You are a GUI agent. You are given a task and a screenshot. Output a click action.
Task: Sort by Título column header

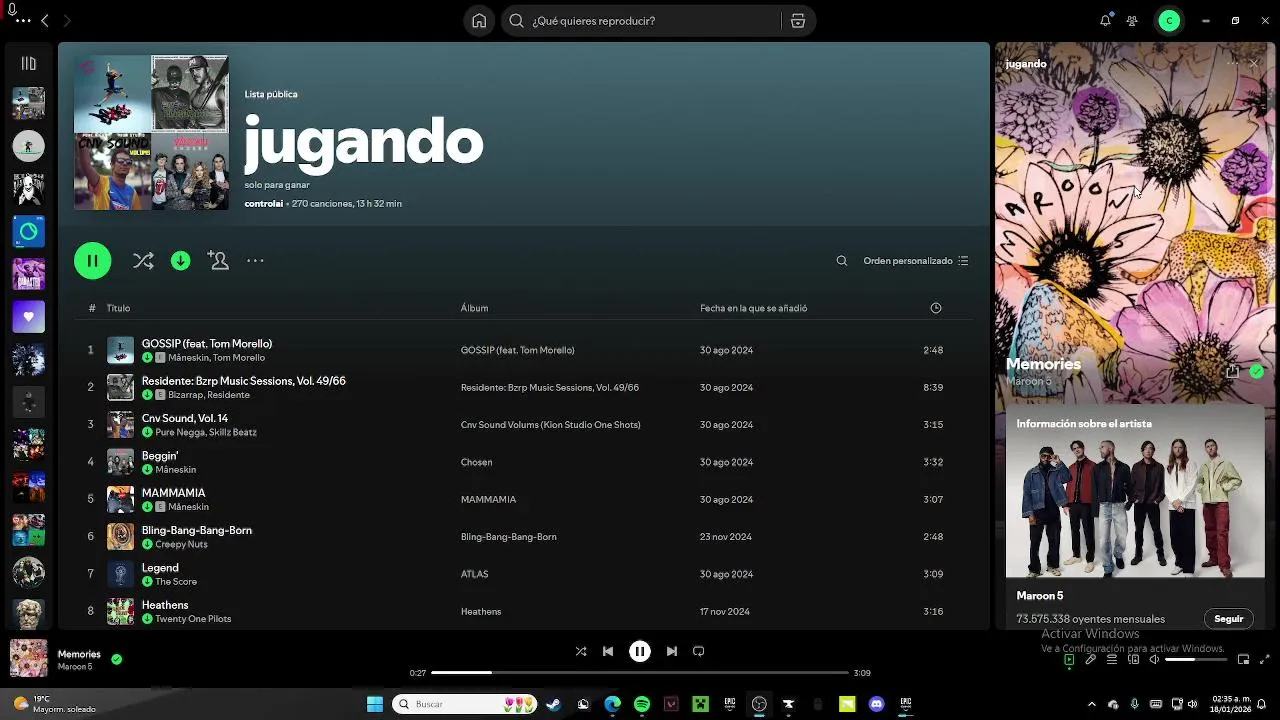118,308
